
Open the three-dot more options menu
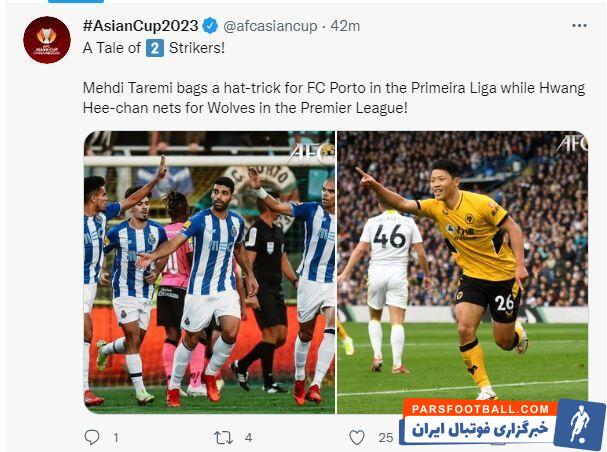[x=579, y=26]
